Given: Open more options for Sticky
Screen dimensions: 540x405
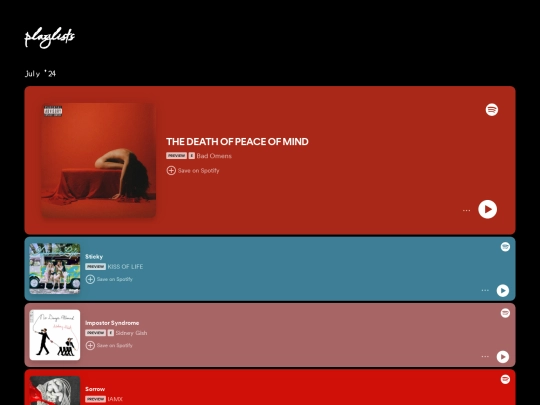Looking at the screenshot, I should [x=485, y=290].
